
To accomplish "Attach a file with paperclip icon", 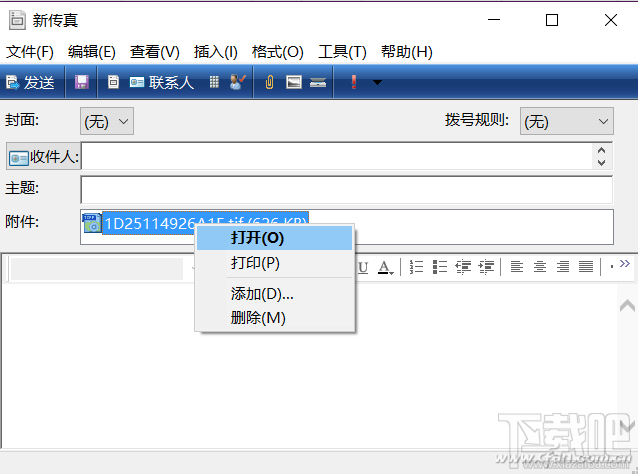I will tap(269, 83).
